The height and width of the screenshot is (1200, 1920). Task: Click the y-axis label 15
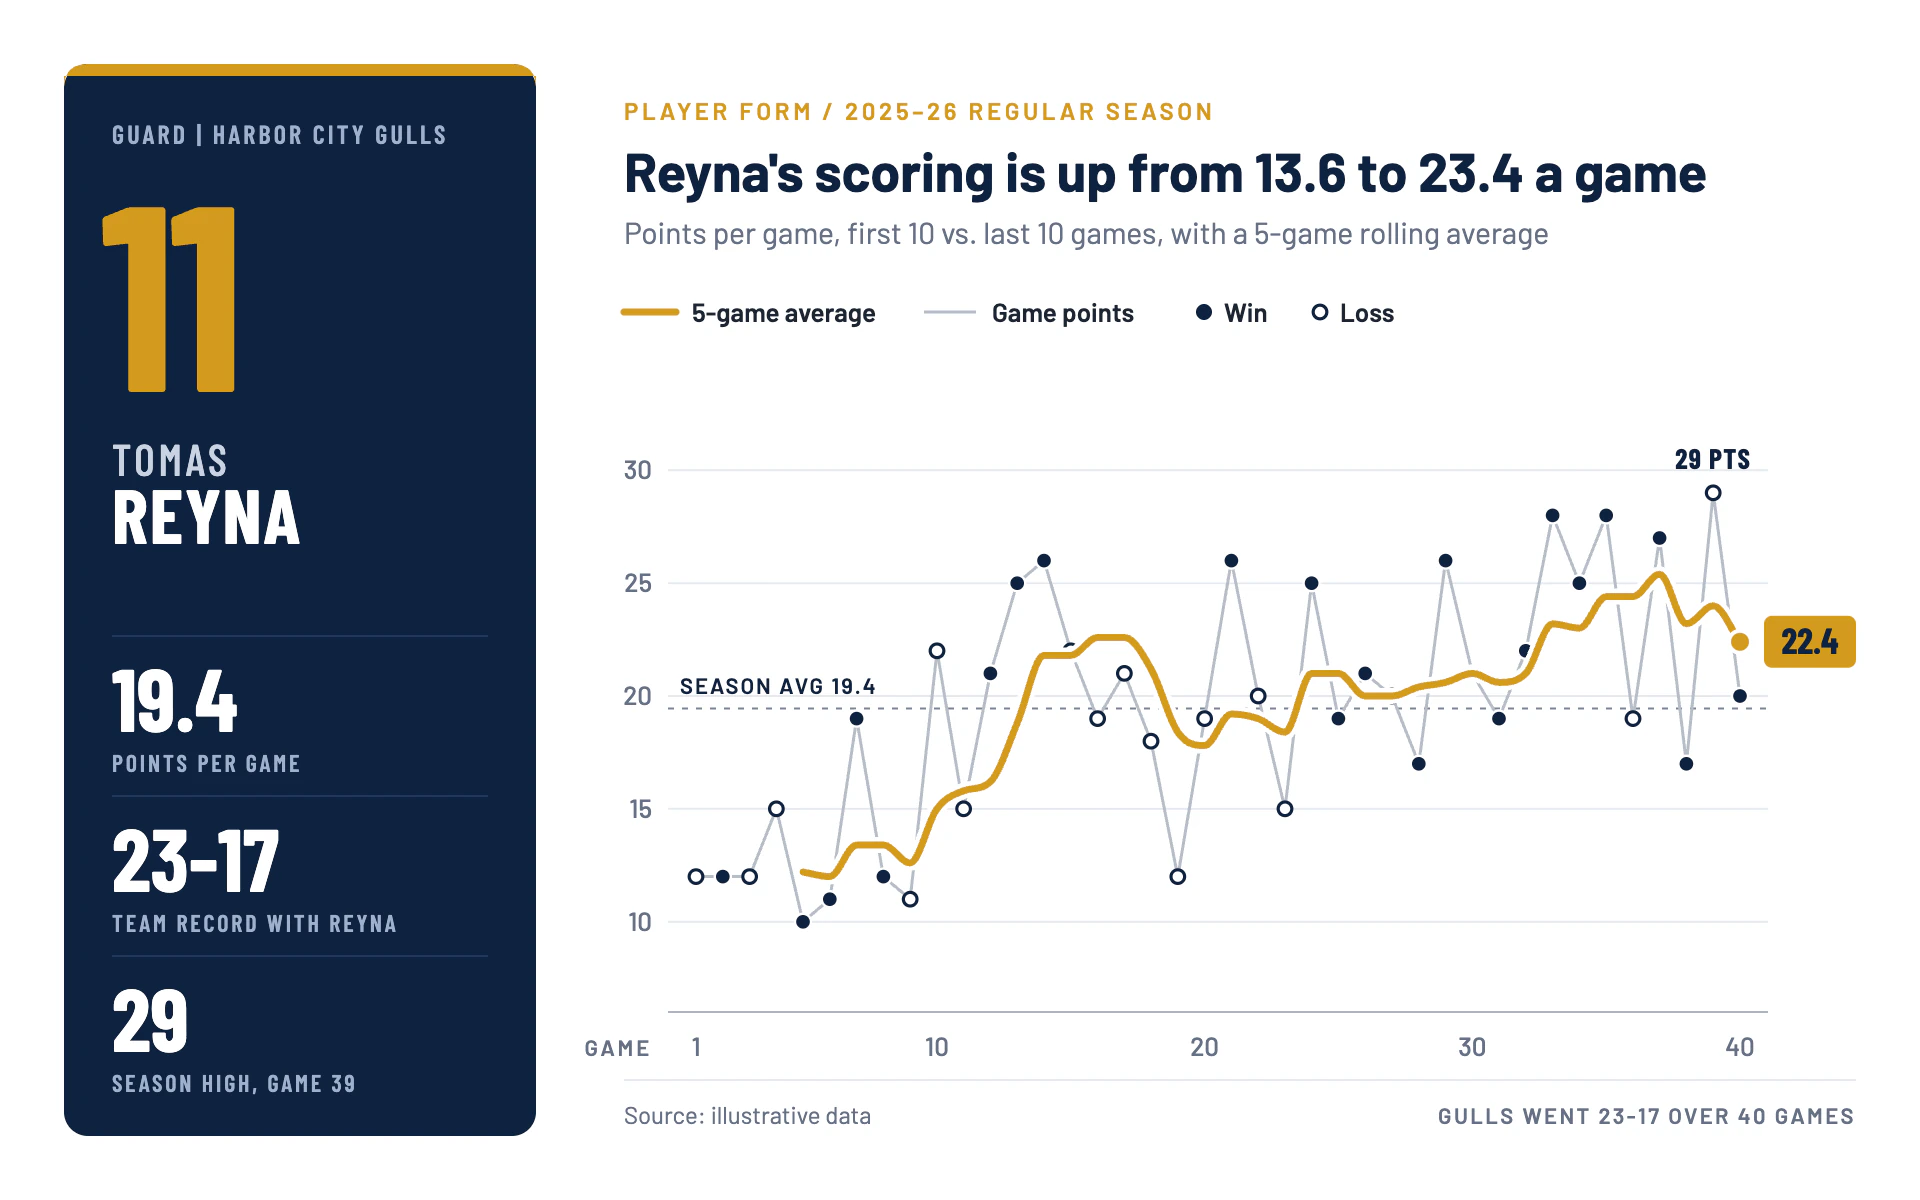(x=640, y=809)
